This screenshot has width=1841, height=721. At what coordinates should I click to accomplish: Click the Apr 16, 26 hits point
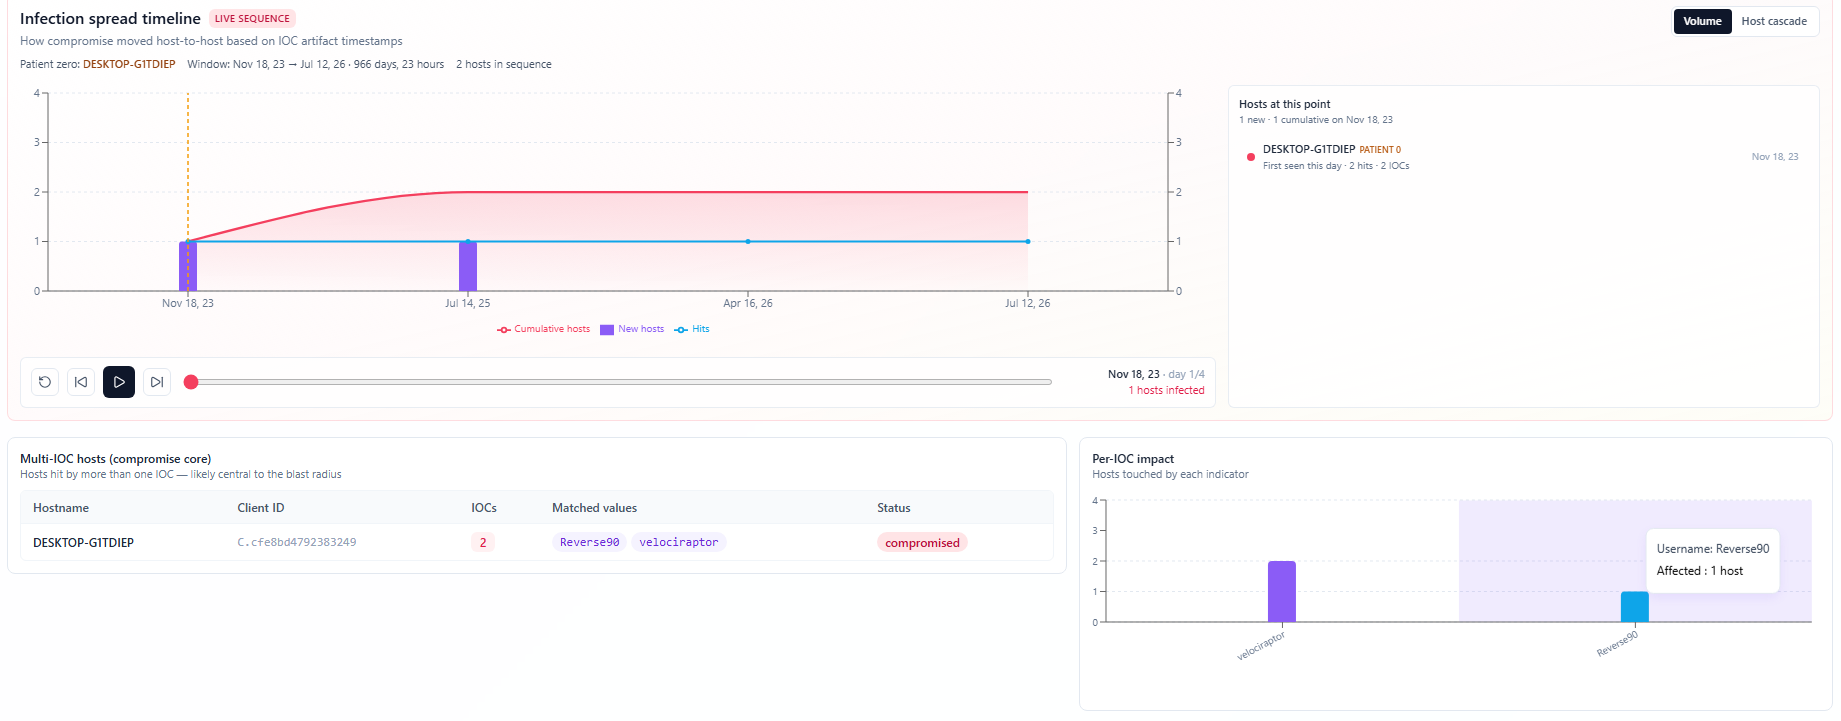[x=748, y=241]
